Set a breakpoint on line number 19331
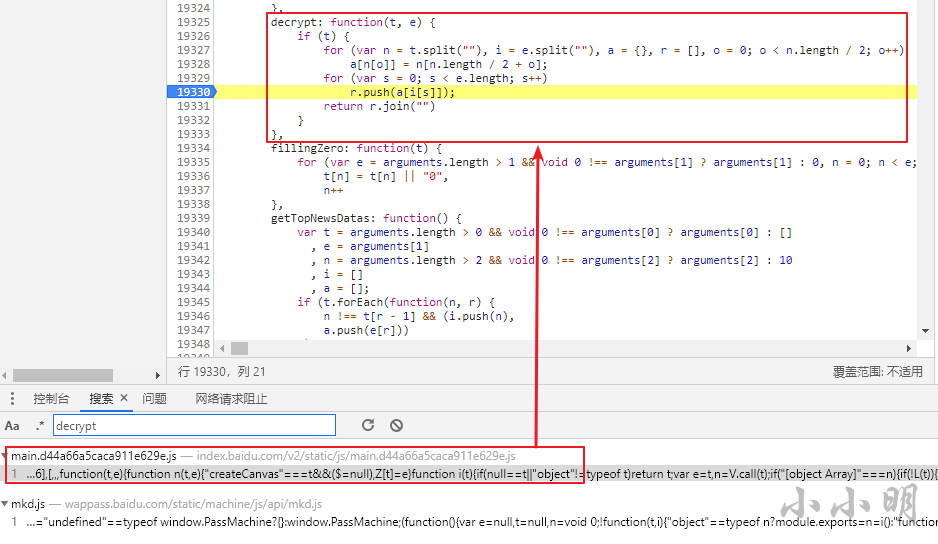Screen dimensions: 938x544 coord(193,106)
